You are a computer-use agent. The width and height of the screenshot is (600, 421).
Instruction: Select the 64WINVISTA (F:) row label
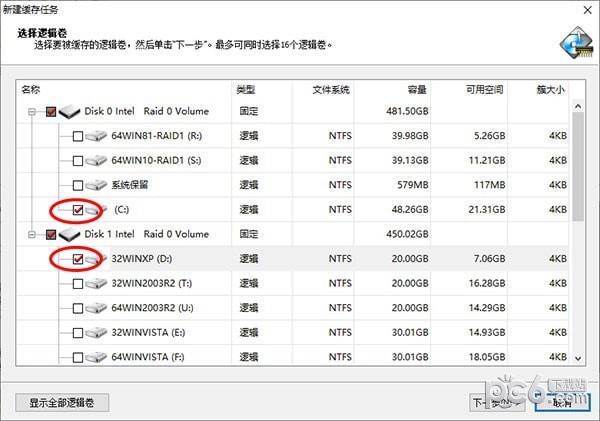click(x=148, y=357)
